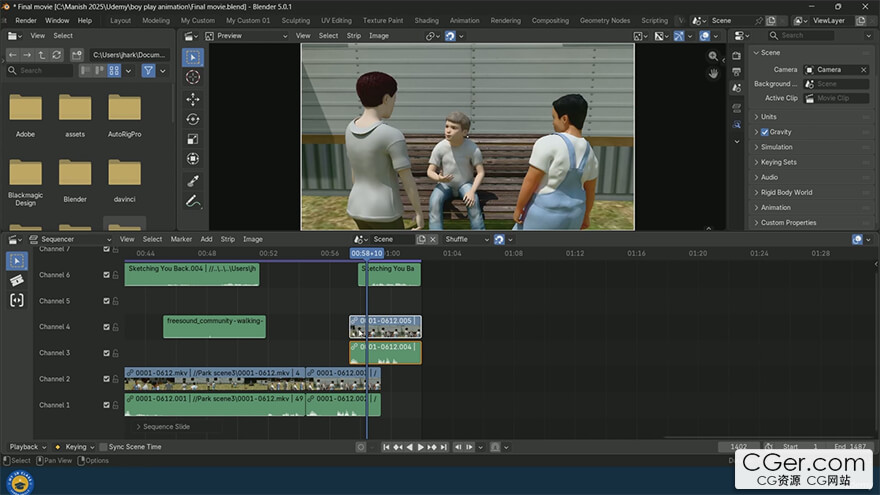Viewport: 880px width, 495px height.
Task: Open the Strip menu in sequencer header
Action: [x=227, y=239]
